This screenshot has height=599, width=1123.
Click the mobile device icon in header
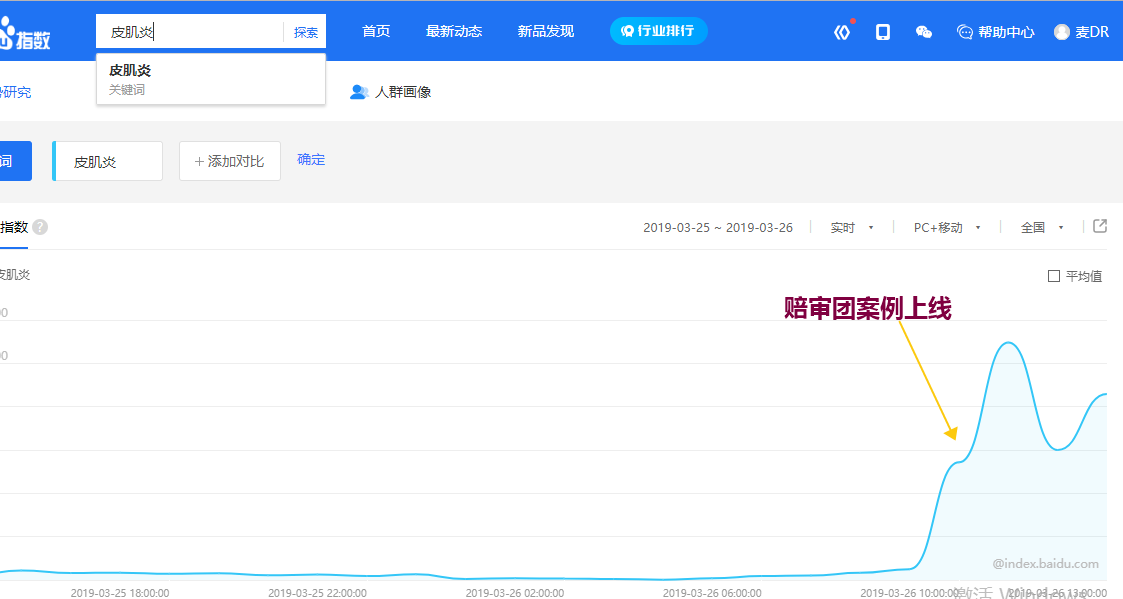(x=883, y=32)
